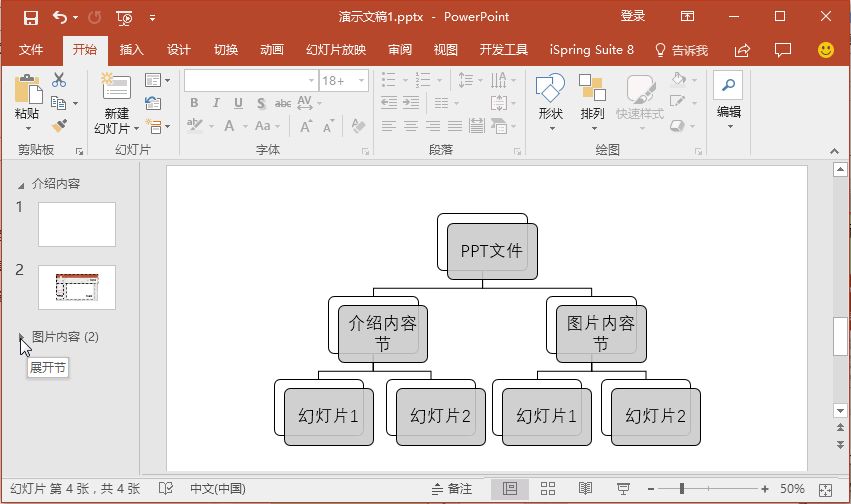Click the Save icon in title bar
851x504 pixels.
point(31,18)
